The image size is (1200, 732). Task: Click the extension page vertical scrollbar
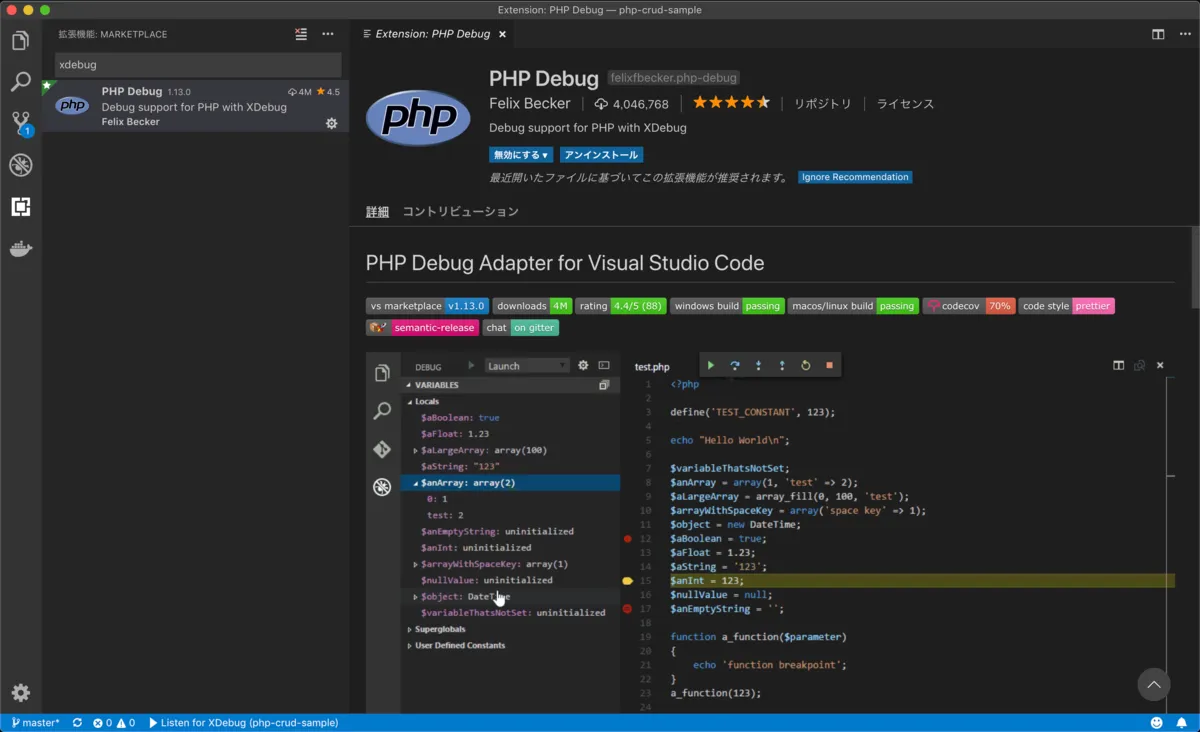coord(1195,267)
